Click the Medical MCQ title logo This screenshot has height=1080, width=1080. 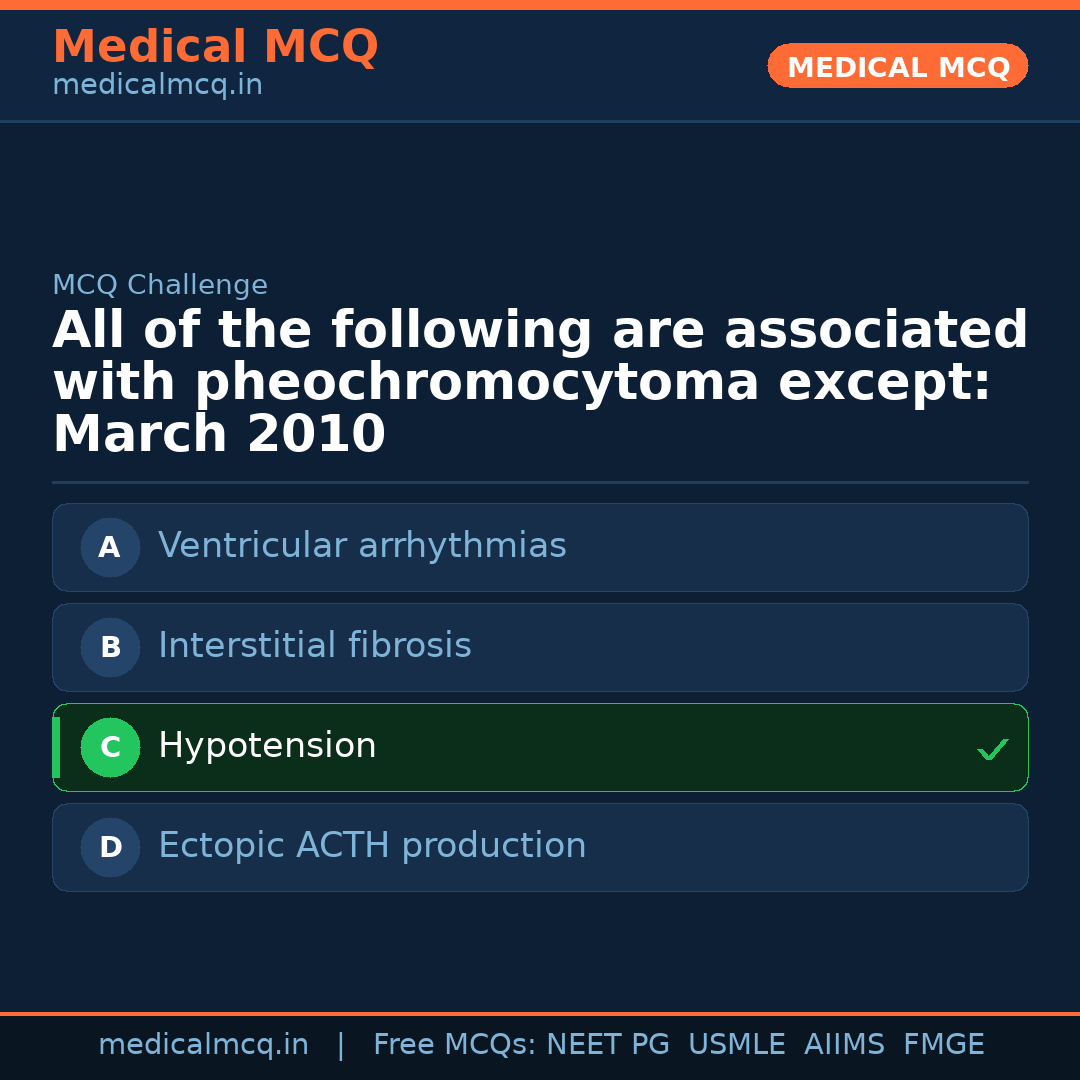(x=215, y=47)
